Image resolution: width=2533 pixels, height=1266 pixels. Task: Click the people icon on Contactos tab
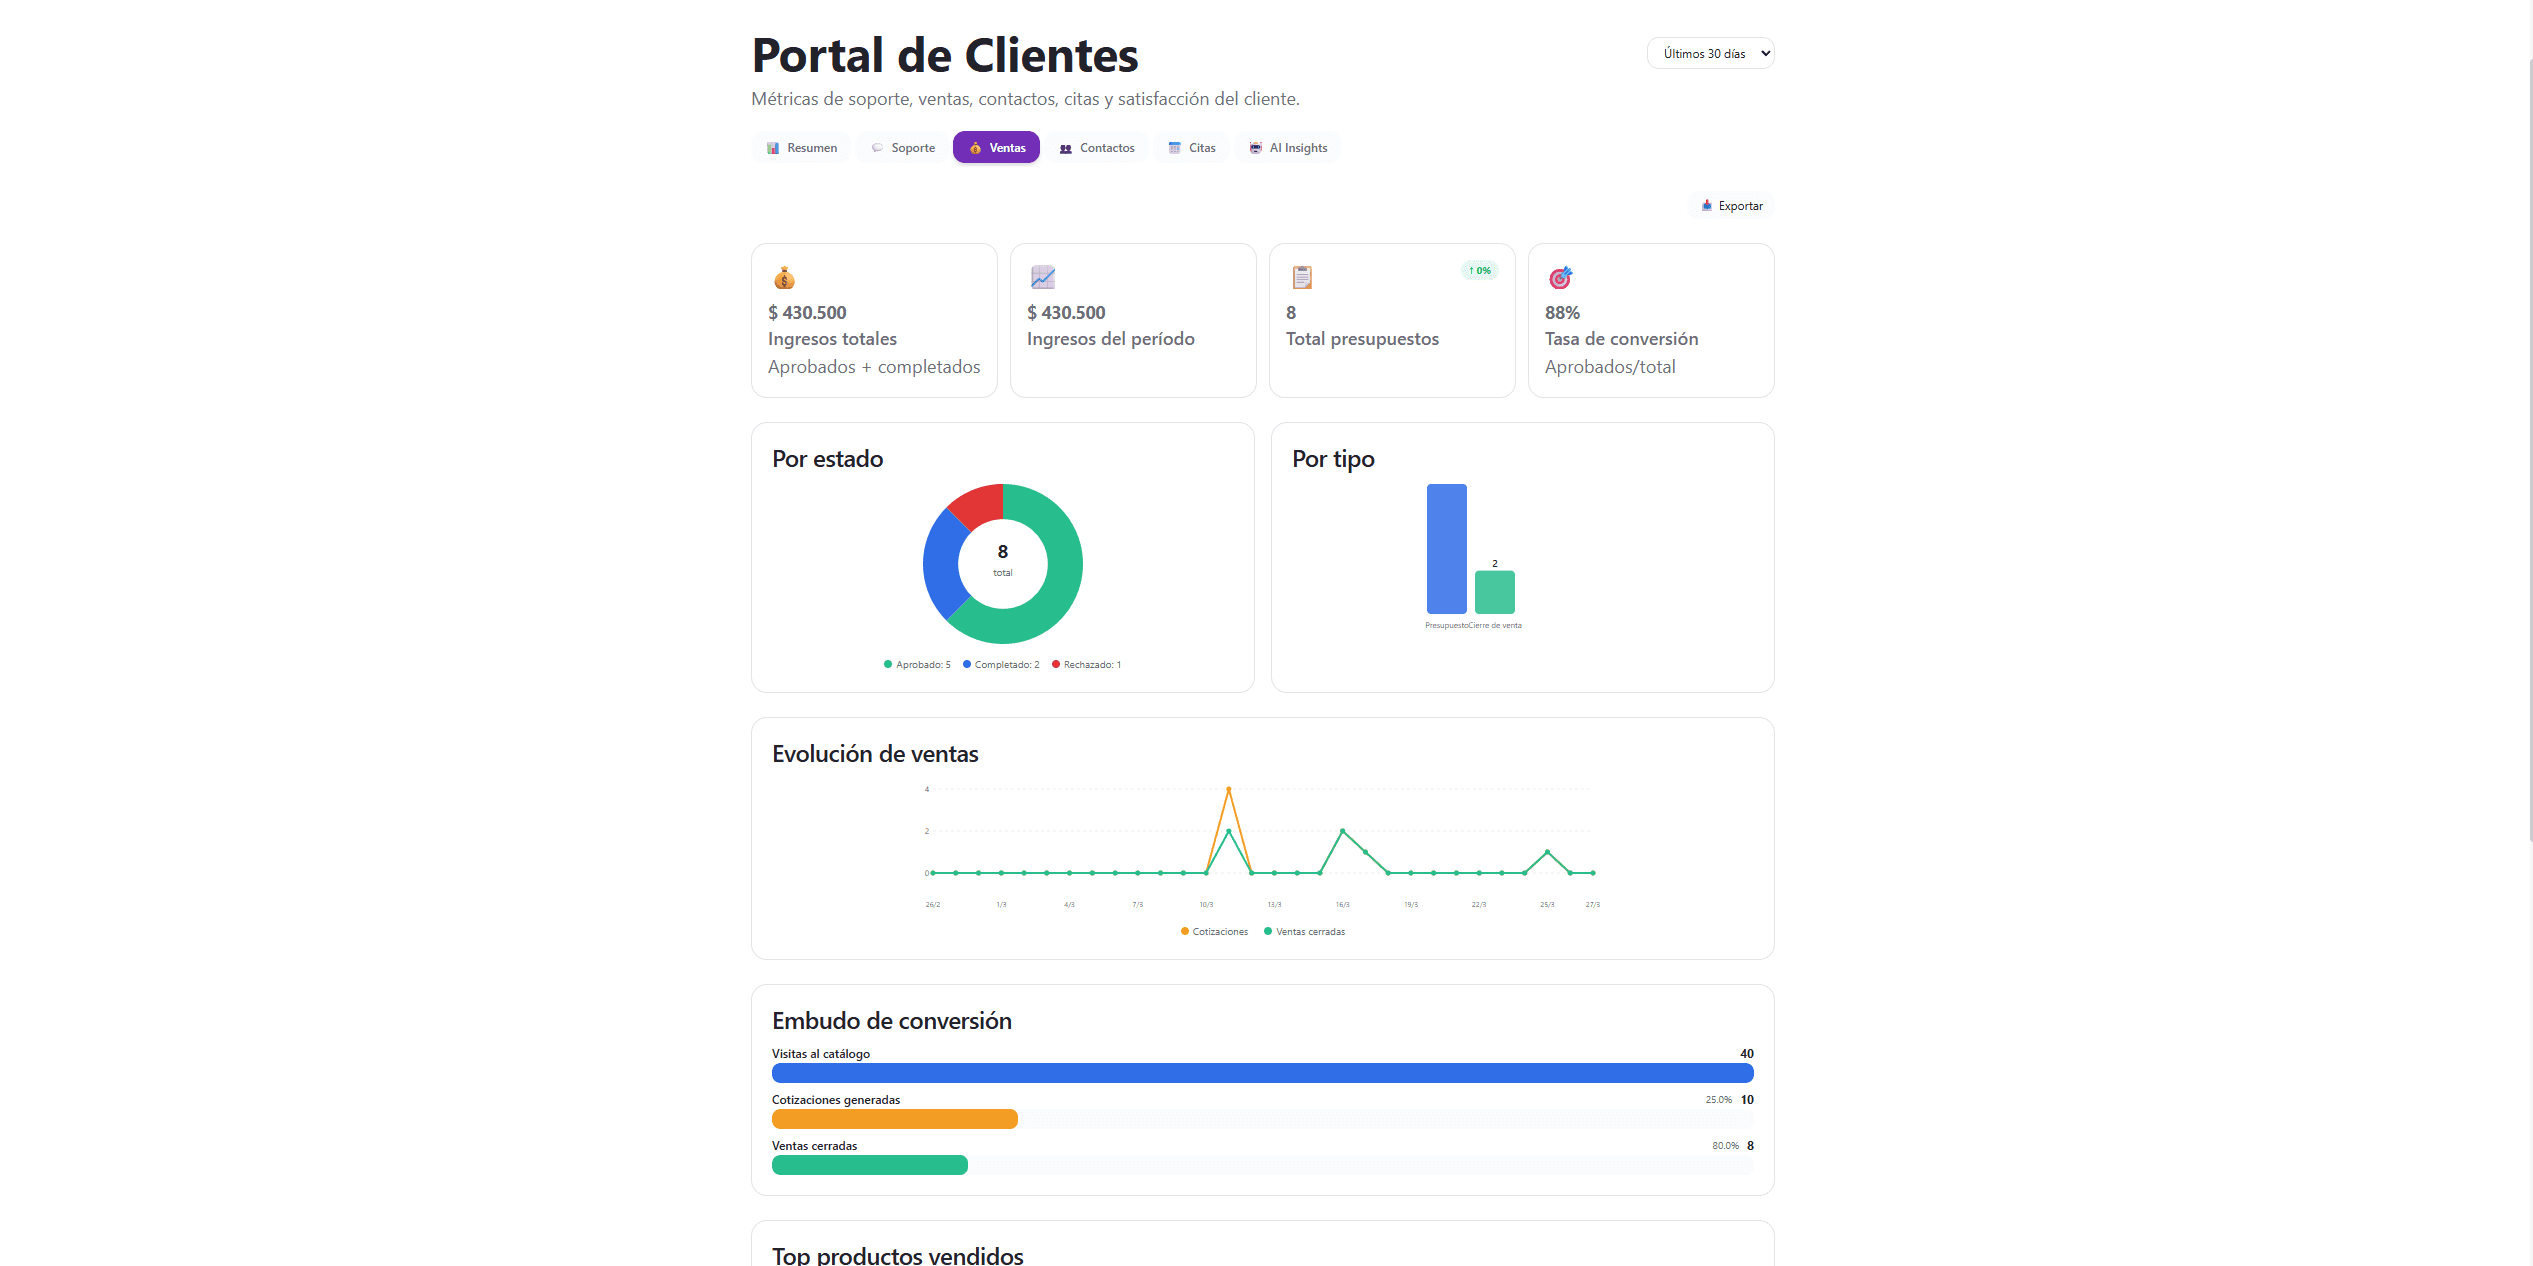click(x=1066, y=147)
